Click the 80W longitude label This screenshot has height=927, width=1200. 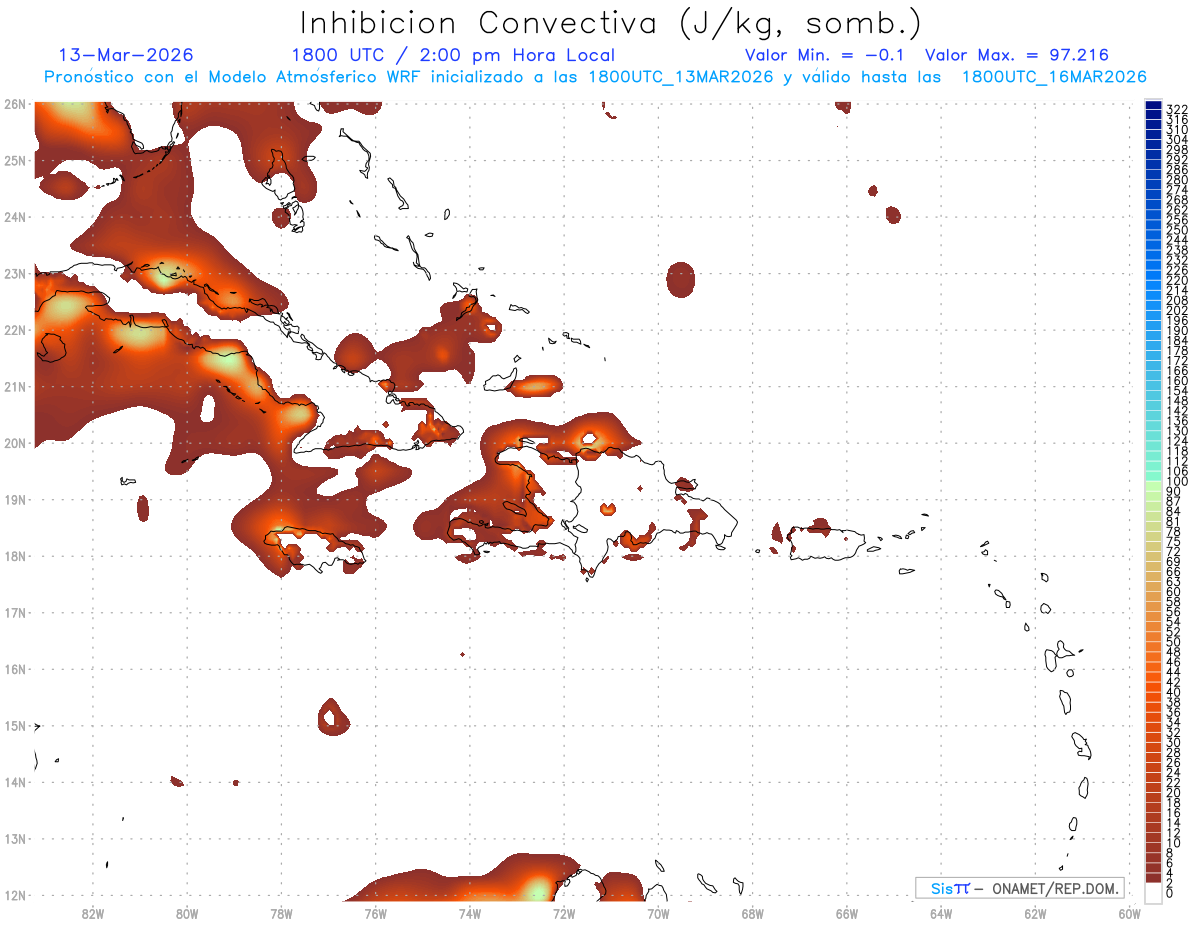click(187, 913)
